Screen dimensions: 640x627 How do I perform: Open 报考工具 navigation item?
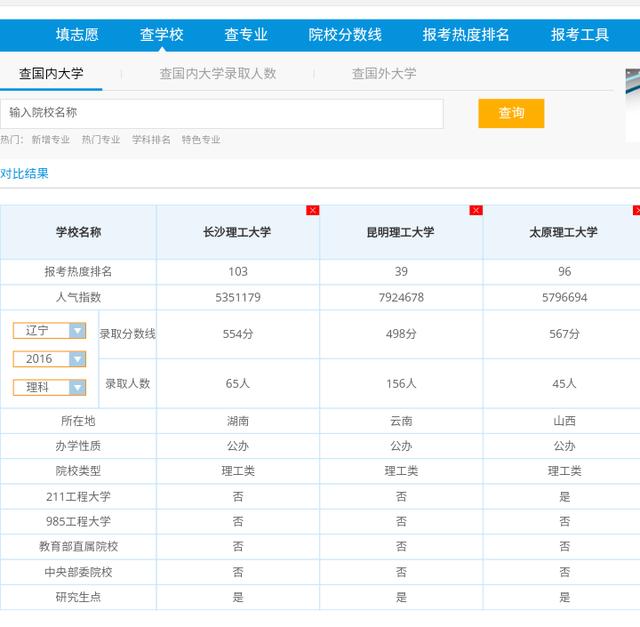[x=580, y=35]
